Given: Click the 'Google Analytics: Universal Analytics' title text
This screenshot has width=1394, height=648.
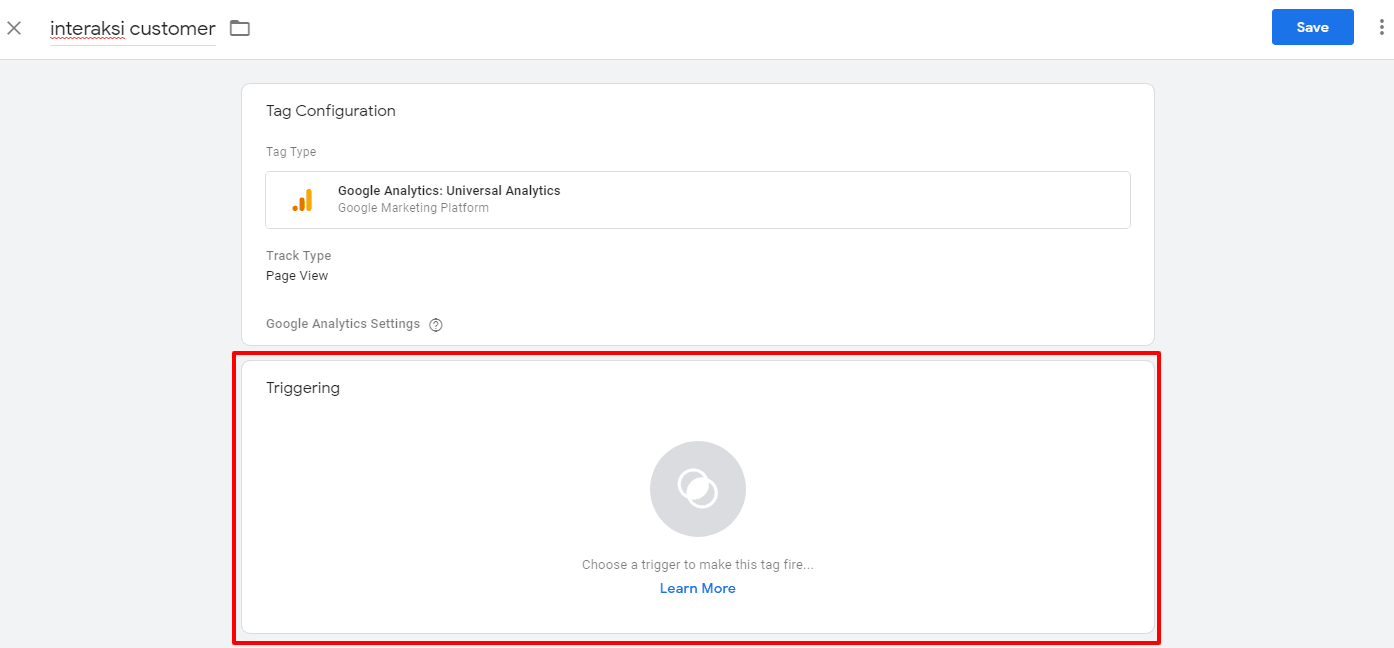Looking at the screenshot, I should coord(449,191).
